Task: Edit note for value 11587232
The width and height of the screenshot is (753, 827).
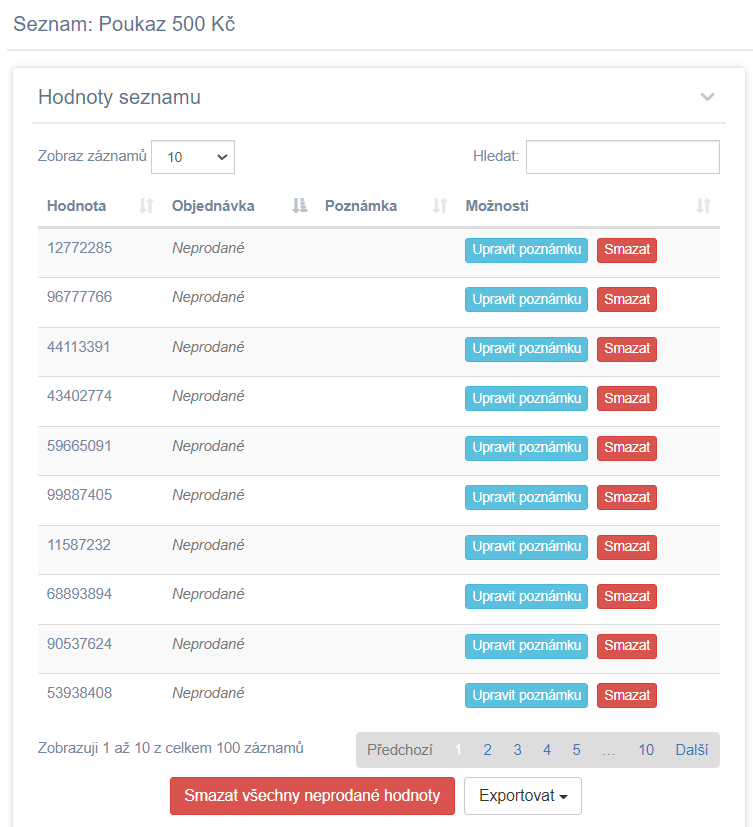Action: click(526, 547)
